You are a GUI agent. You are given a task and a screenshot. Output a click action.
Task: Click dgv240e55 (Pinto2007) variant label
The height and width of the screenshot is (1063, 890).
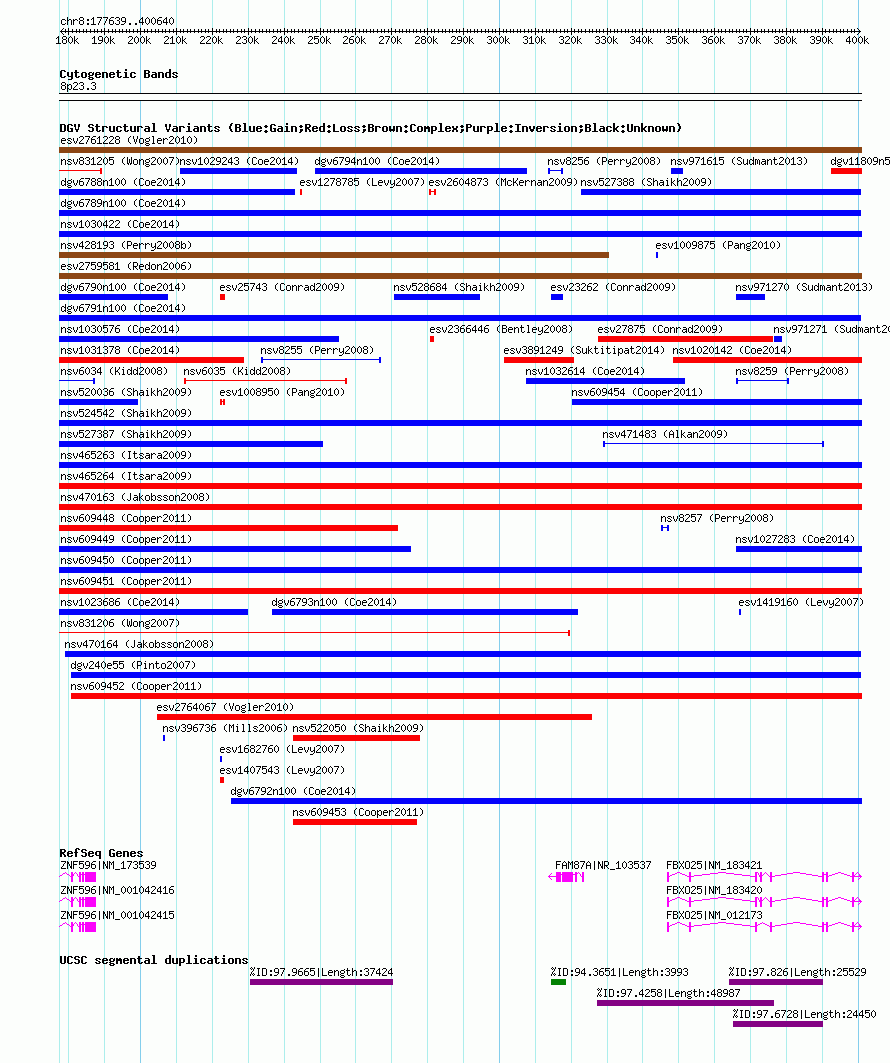(x=133, y=666)
